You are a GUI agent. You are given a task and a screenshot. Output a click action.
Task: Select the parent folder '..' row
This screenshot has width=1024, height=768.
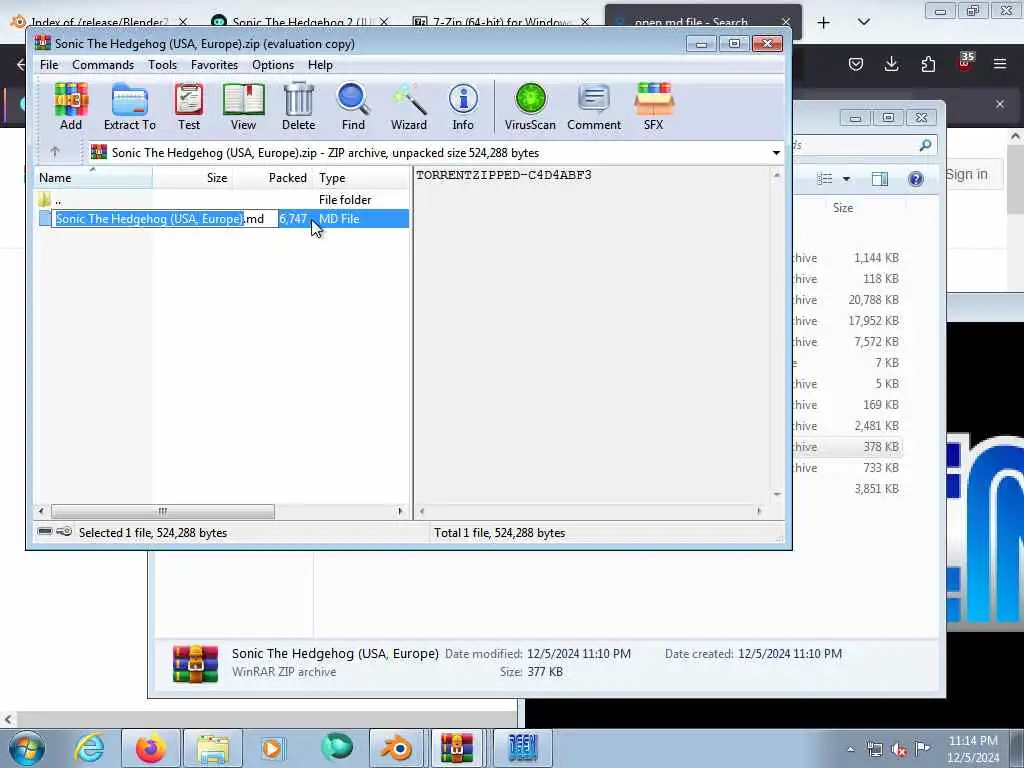point(222,200)
